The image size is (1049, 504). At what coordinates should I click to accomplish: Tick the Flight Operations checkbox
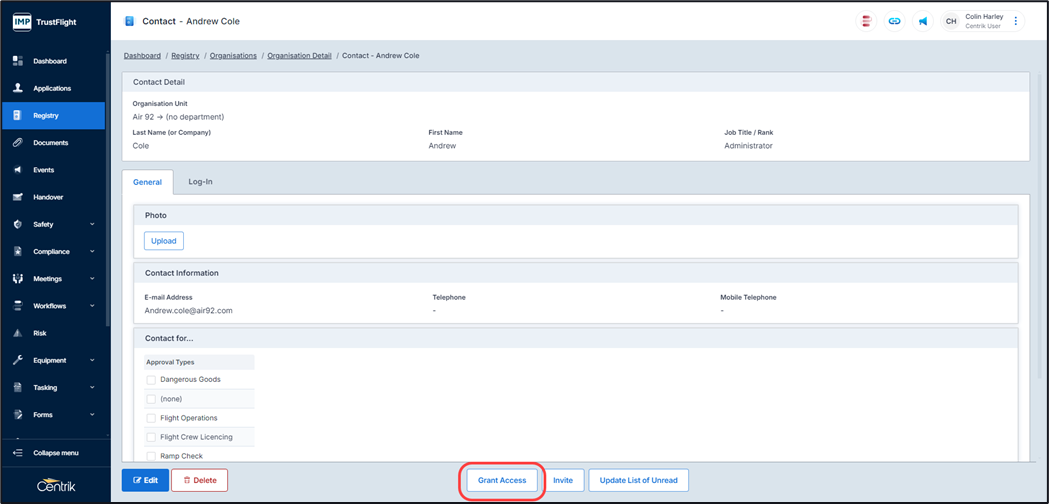coord(151,418)
